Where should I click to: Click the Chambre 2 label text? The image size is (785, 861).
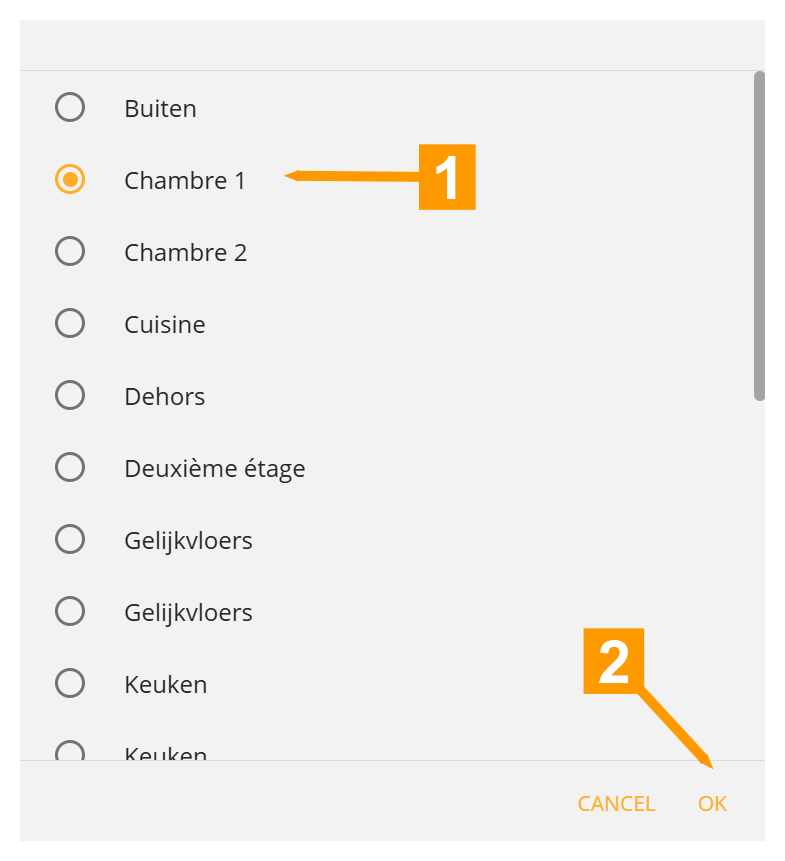coord(185,252)
